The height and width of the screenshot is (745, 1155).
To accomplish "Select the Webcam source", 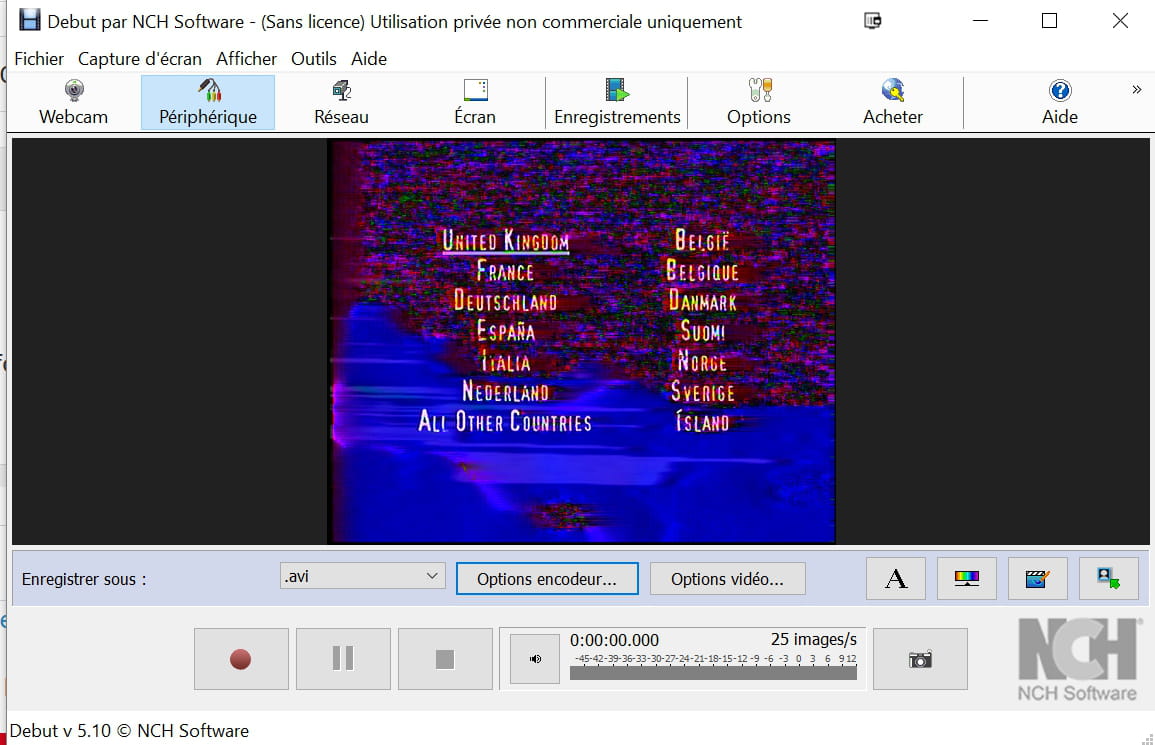I will click(x=74, y=102).
